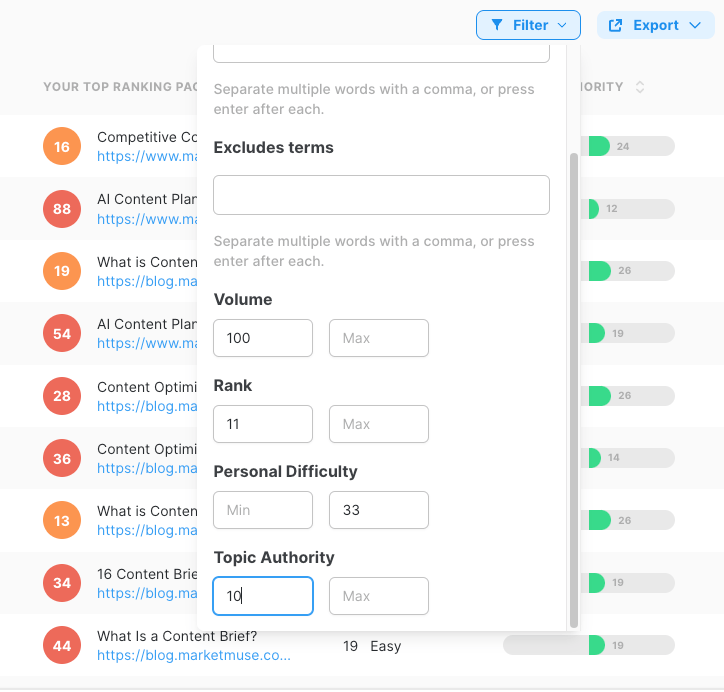Image resolution: width=724 pixels, height=692 pixels.
Task: Click the funnel icon in Filter button
Action: coord(497,25)
